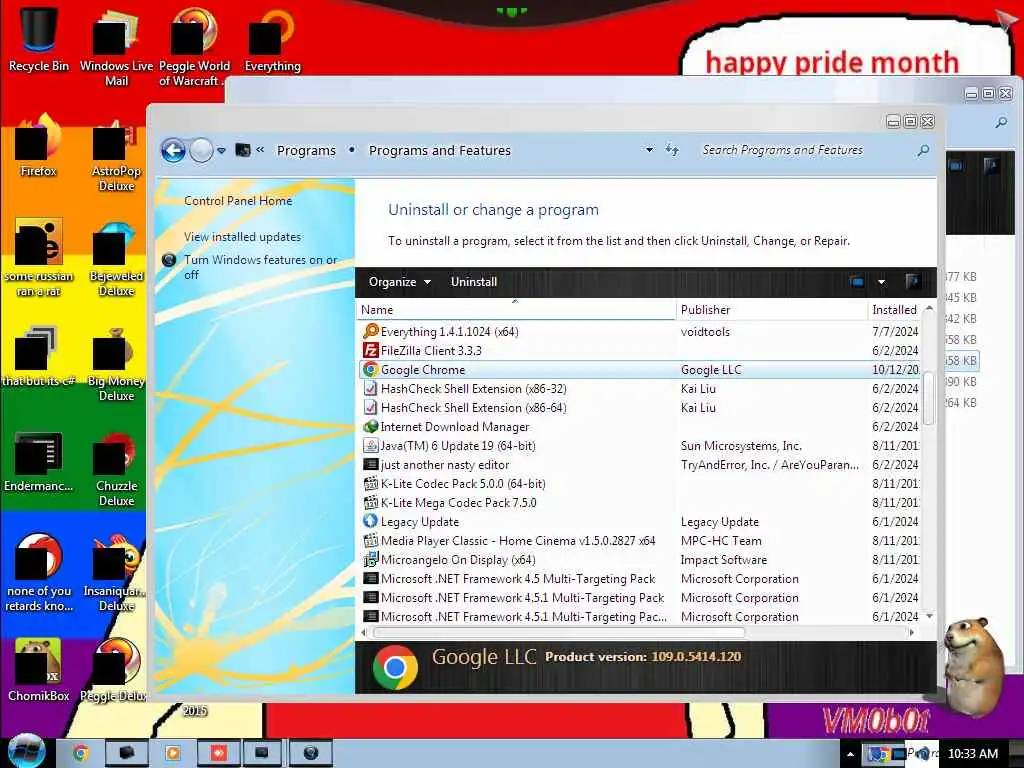Screen dimensions: 1024x768
Task: Select the Google Chrome program row
Action: point(640,370)
